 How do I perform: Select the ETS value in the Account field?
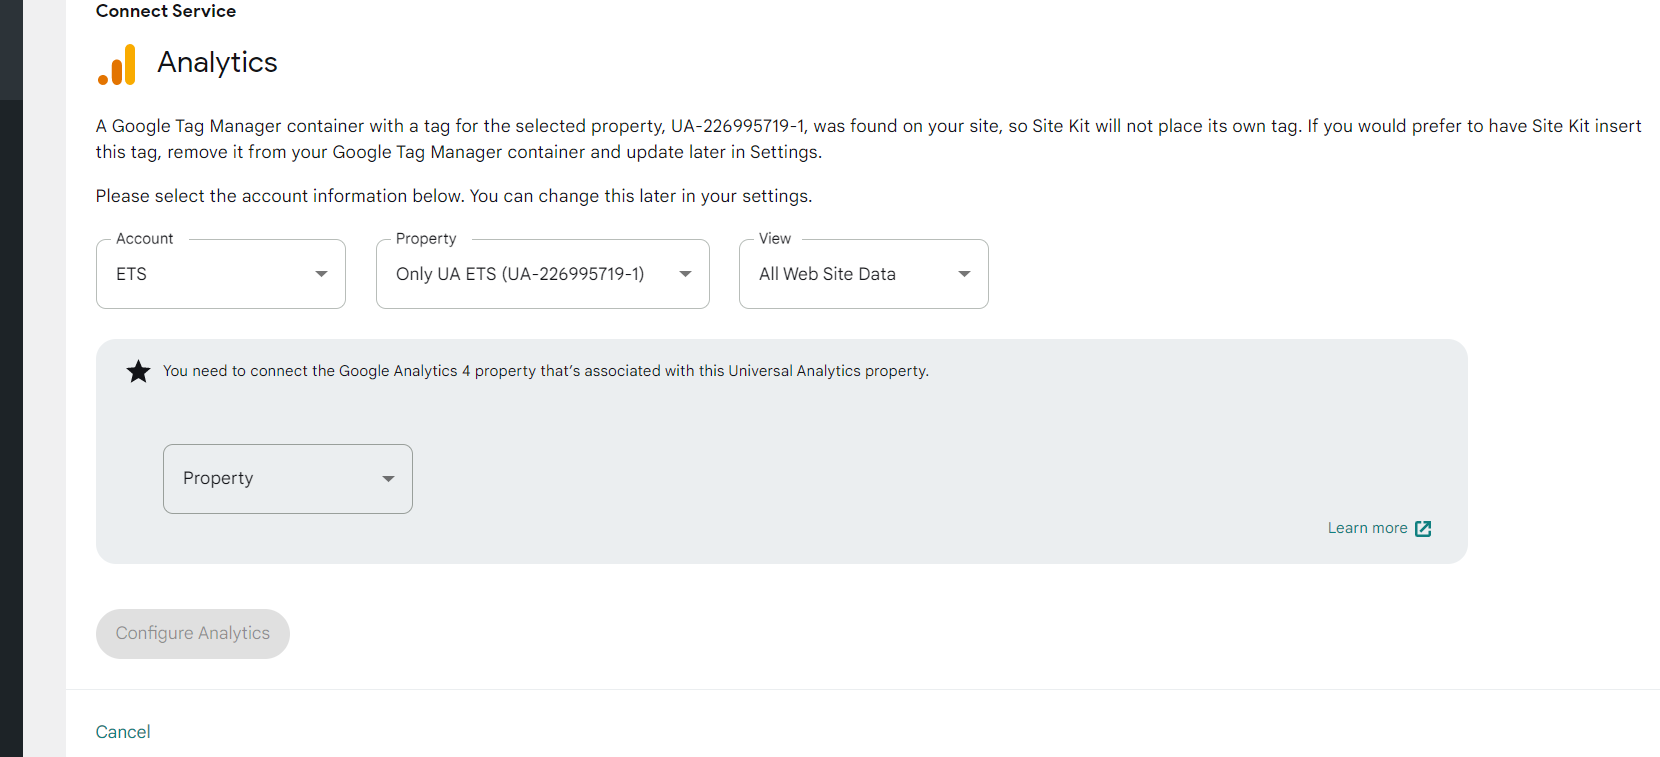[x=200, y=273]
